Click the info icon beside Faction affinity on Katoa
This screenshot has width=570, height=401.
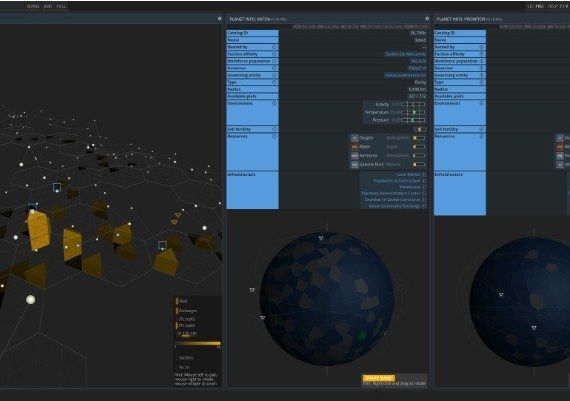point(274,54)
